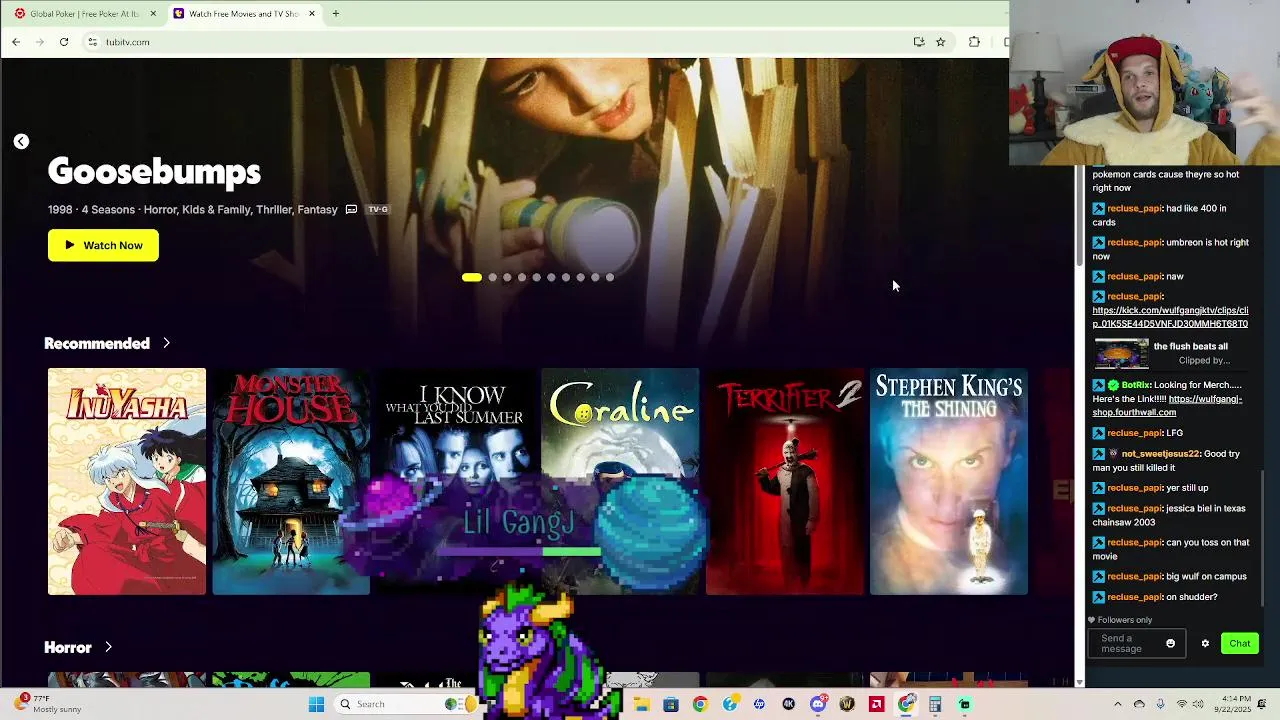Screen dimensions: 1280x720
Task: Go to previous featured slide arrow
Action: click(x=21, y=142)
